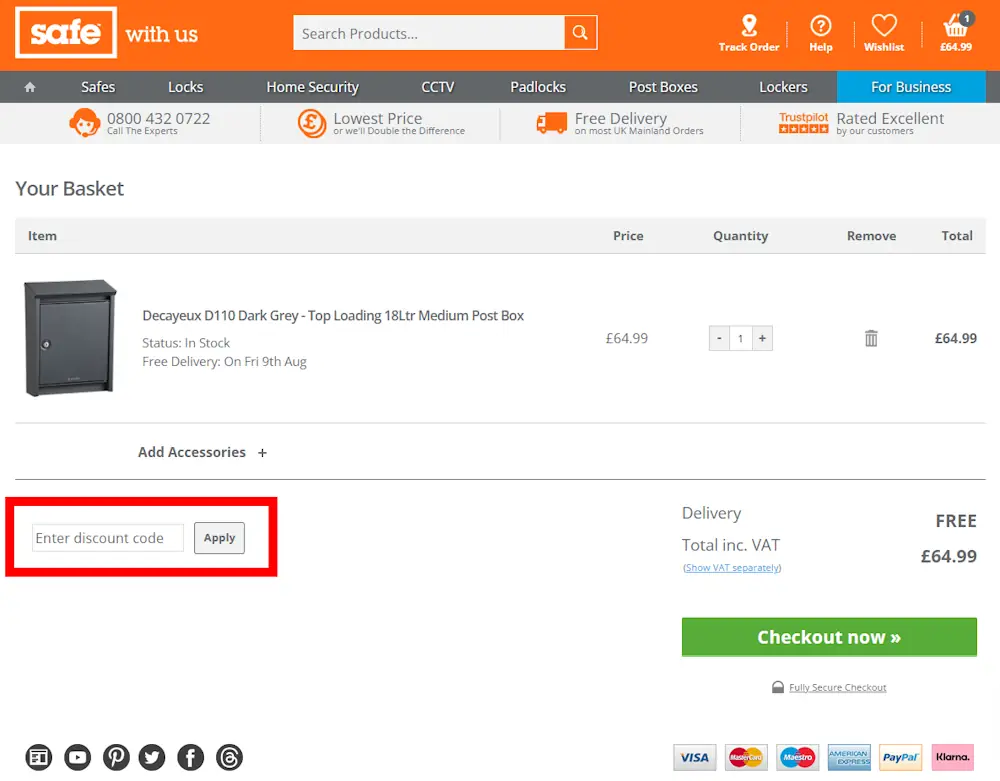Click the Free Delivery: On Fri 9th Aug text
The height and width of the screenshot is (781, 1000).
pos(224,361)
